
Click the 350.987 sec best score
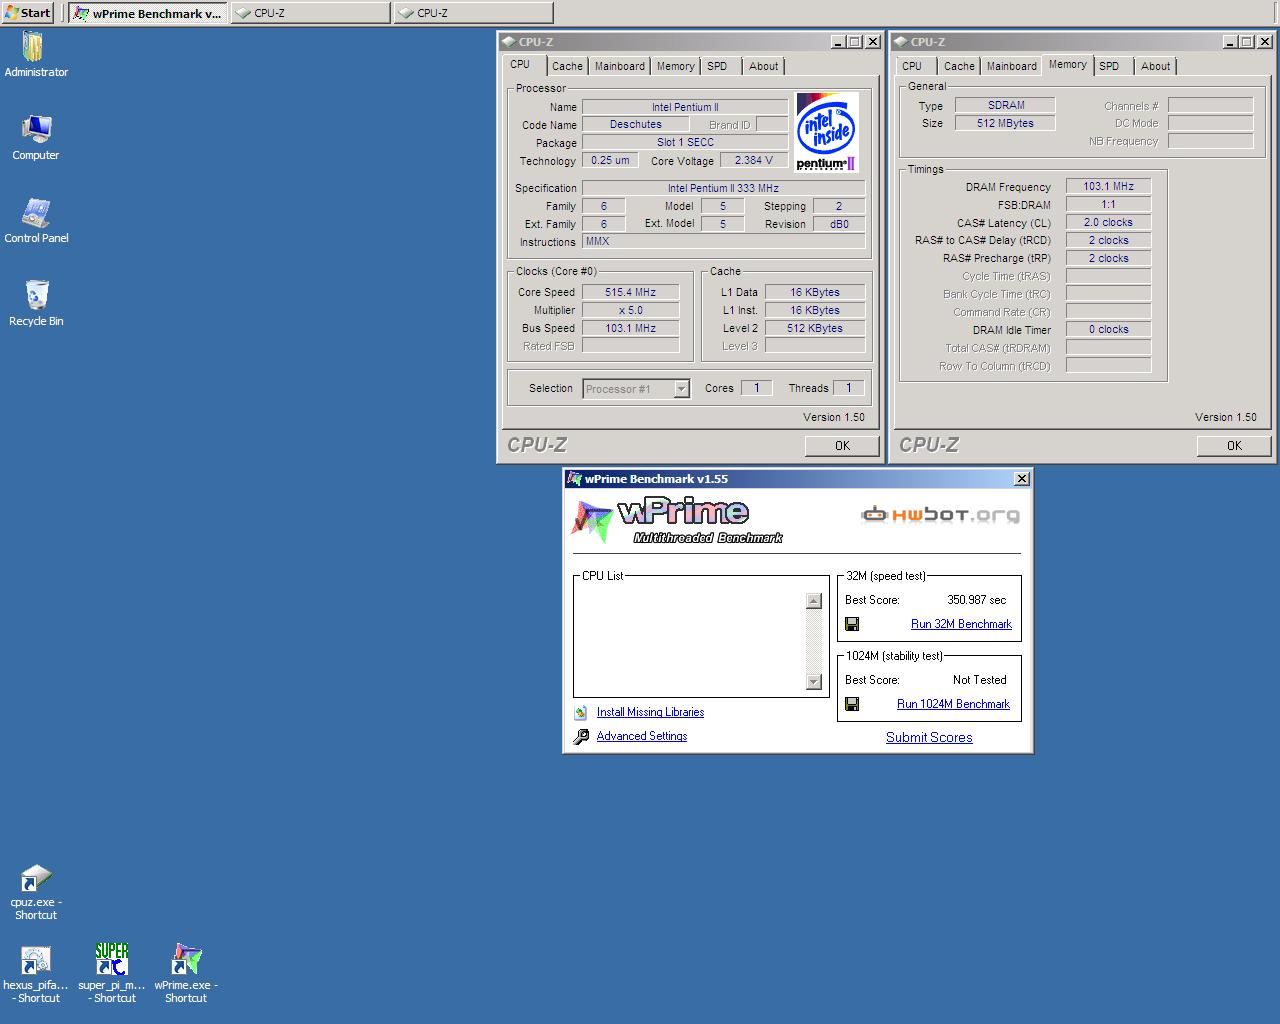tap(976, 600)
